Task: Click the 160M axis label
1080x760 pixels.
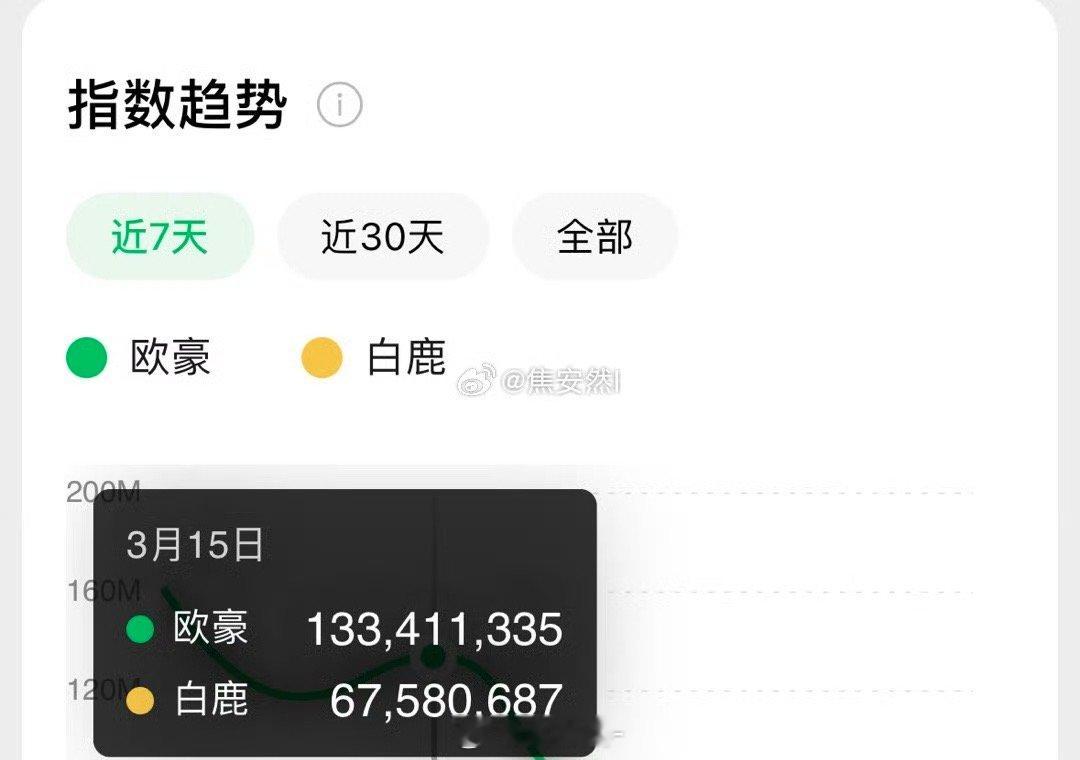Action: pyautogui.click(x=103, y=590)
